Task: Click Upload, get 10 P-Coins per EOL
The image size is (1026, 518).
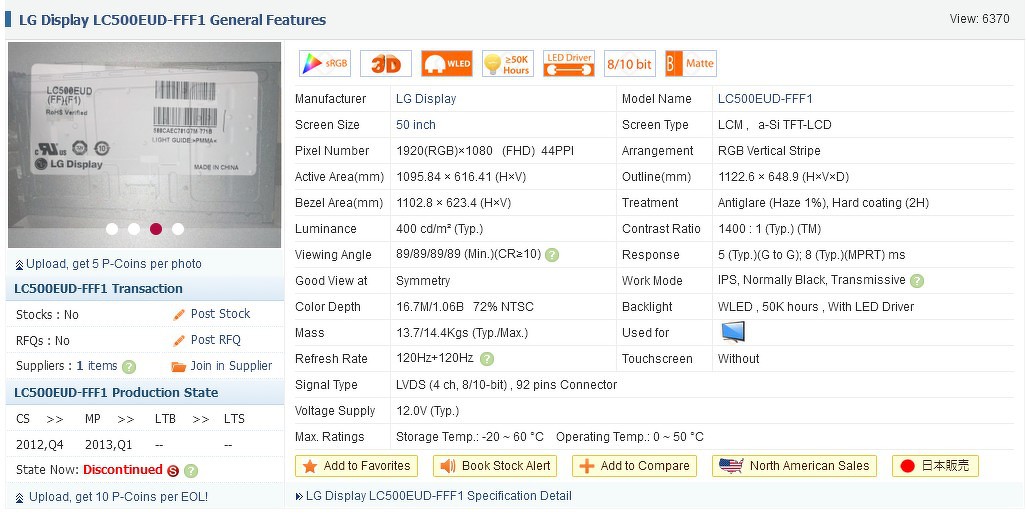Action: (118, 497)
